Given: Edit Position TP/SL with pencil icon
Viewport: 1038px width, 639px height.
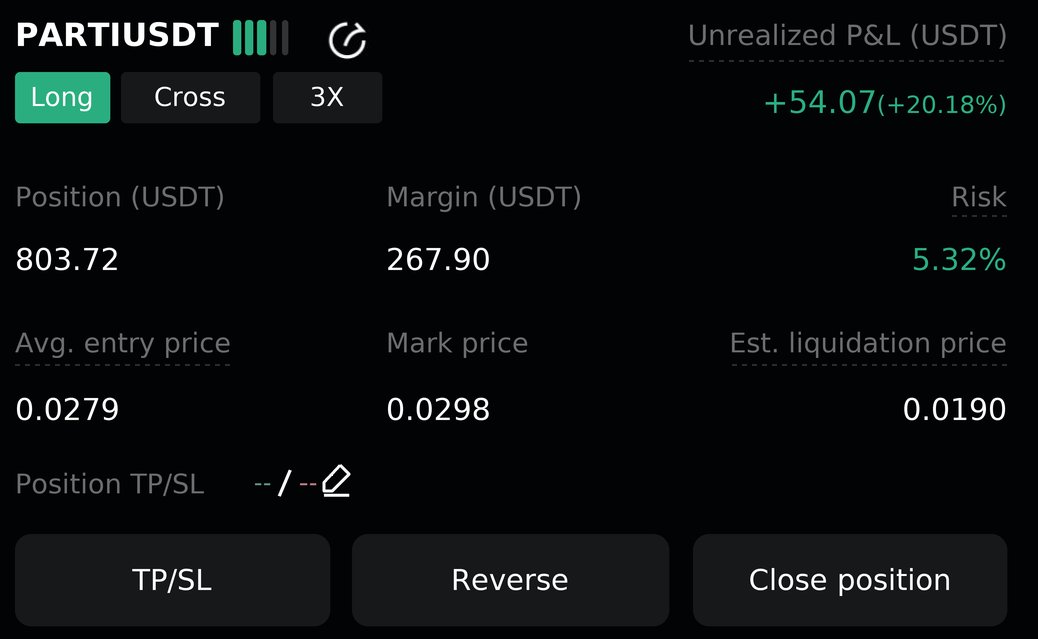Looking at the screenshot, I should (x=336, y=481).
